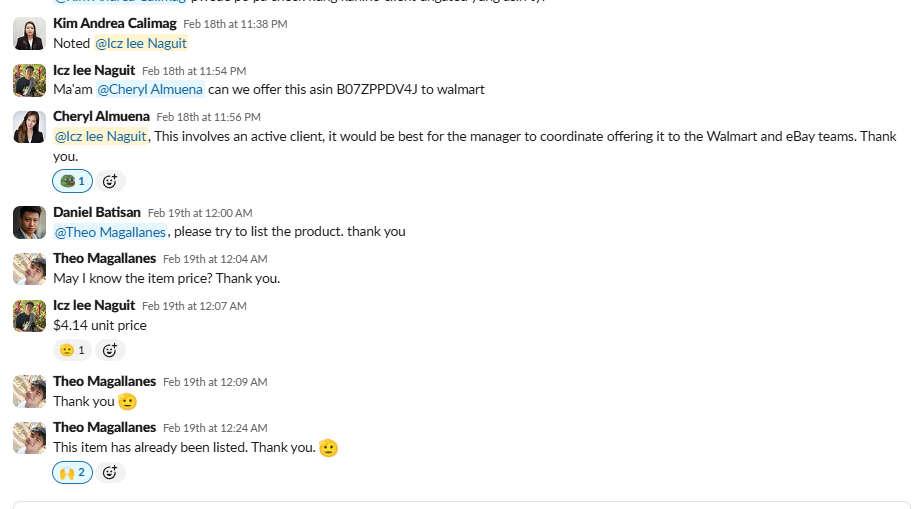Add a reaction to Cheryl Almuena's message

point(110,181)
